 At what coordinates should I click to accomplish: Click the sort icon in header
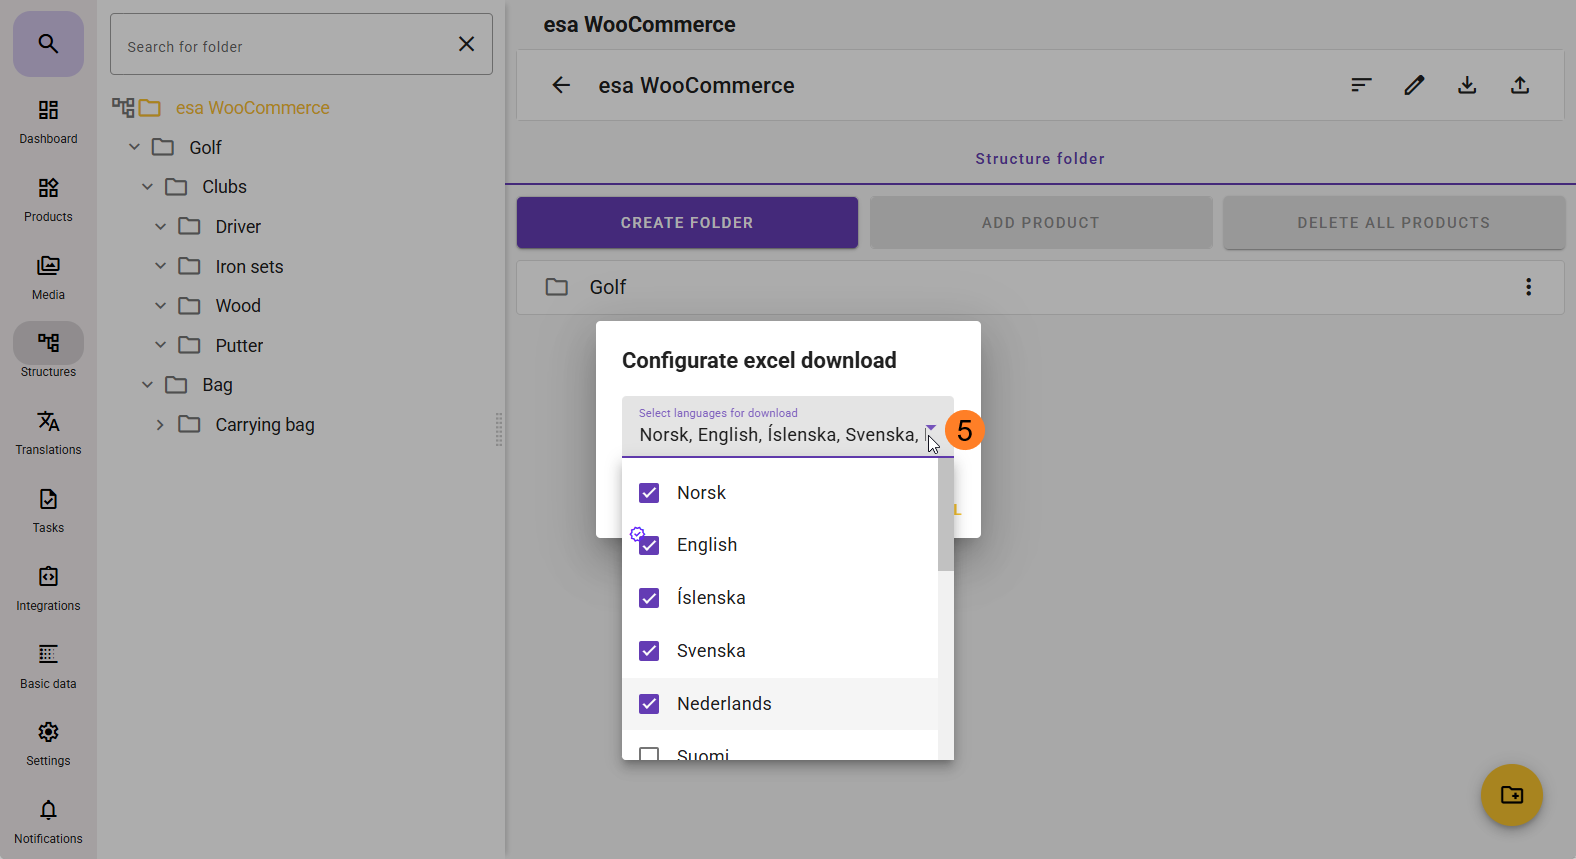(1360, 86)
